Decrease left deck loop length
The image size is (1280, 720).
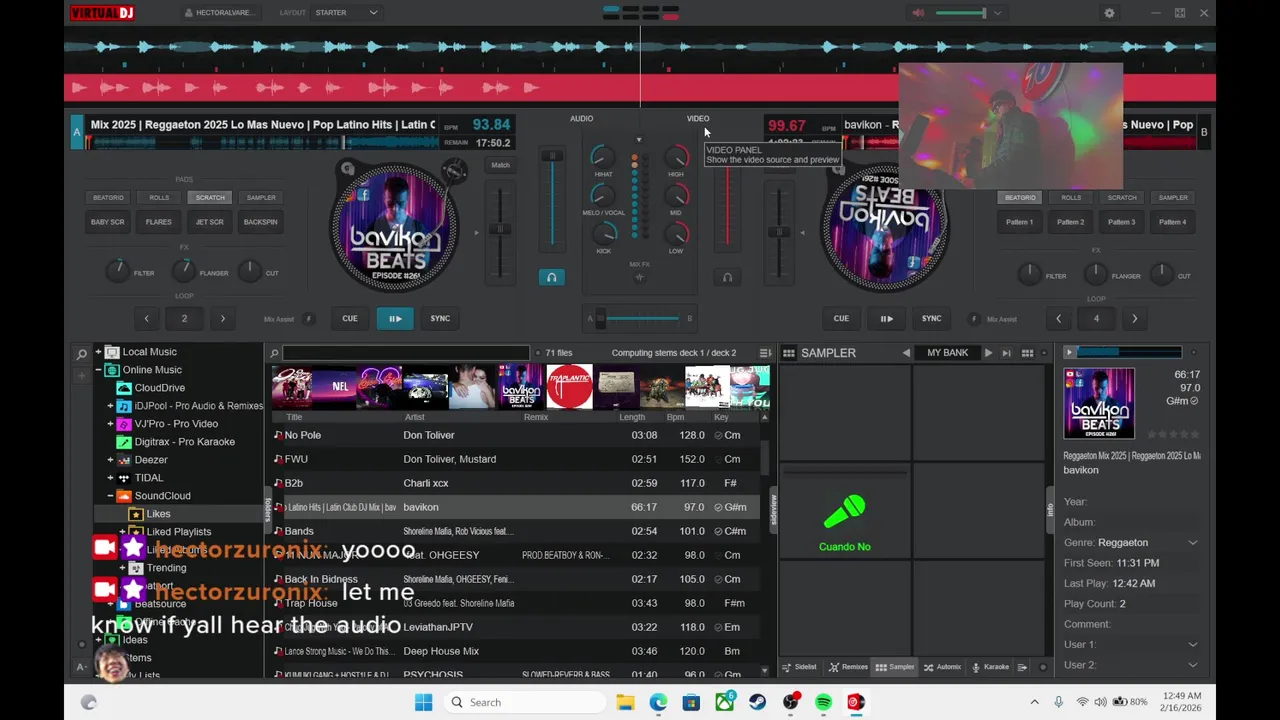tap(146, 319)
